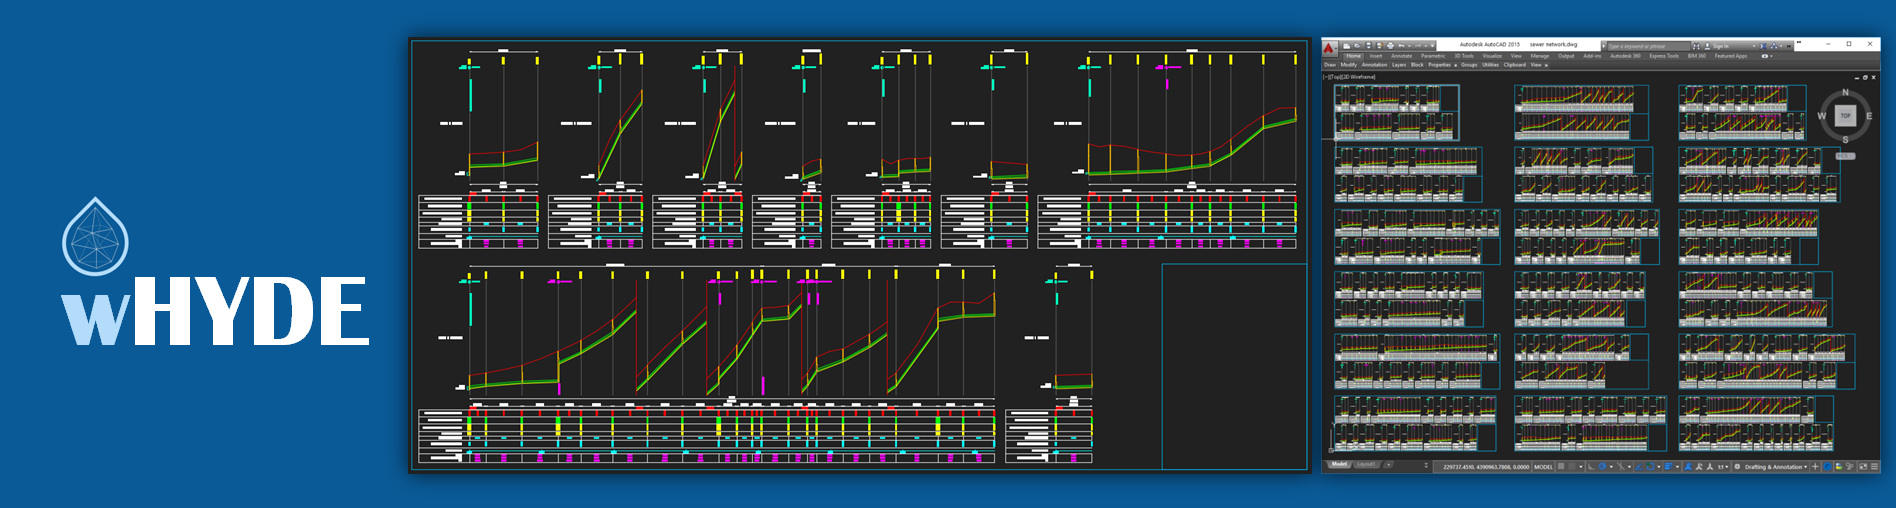Restore drawing viewport window button
This screenshot has height=508, width=1896.
tap(1865, 77)
